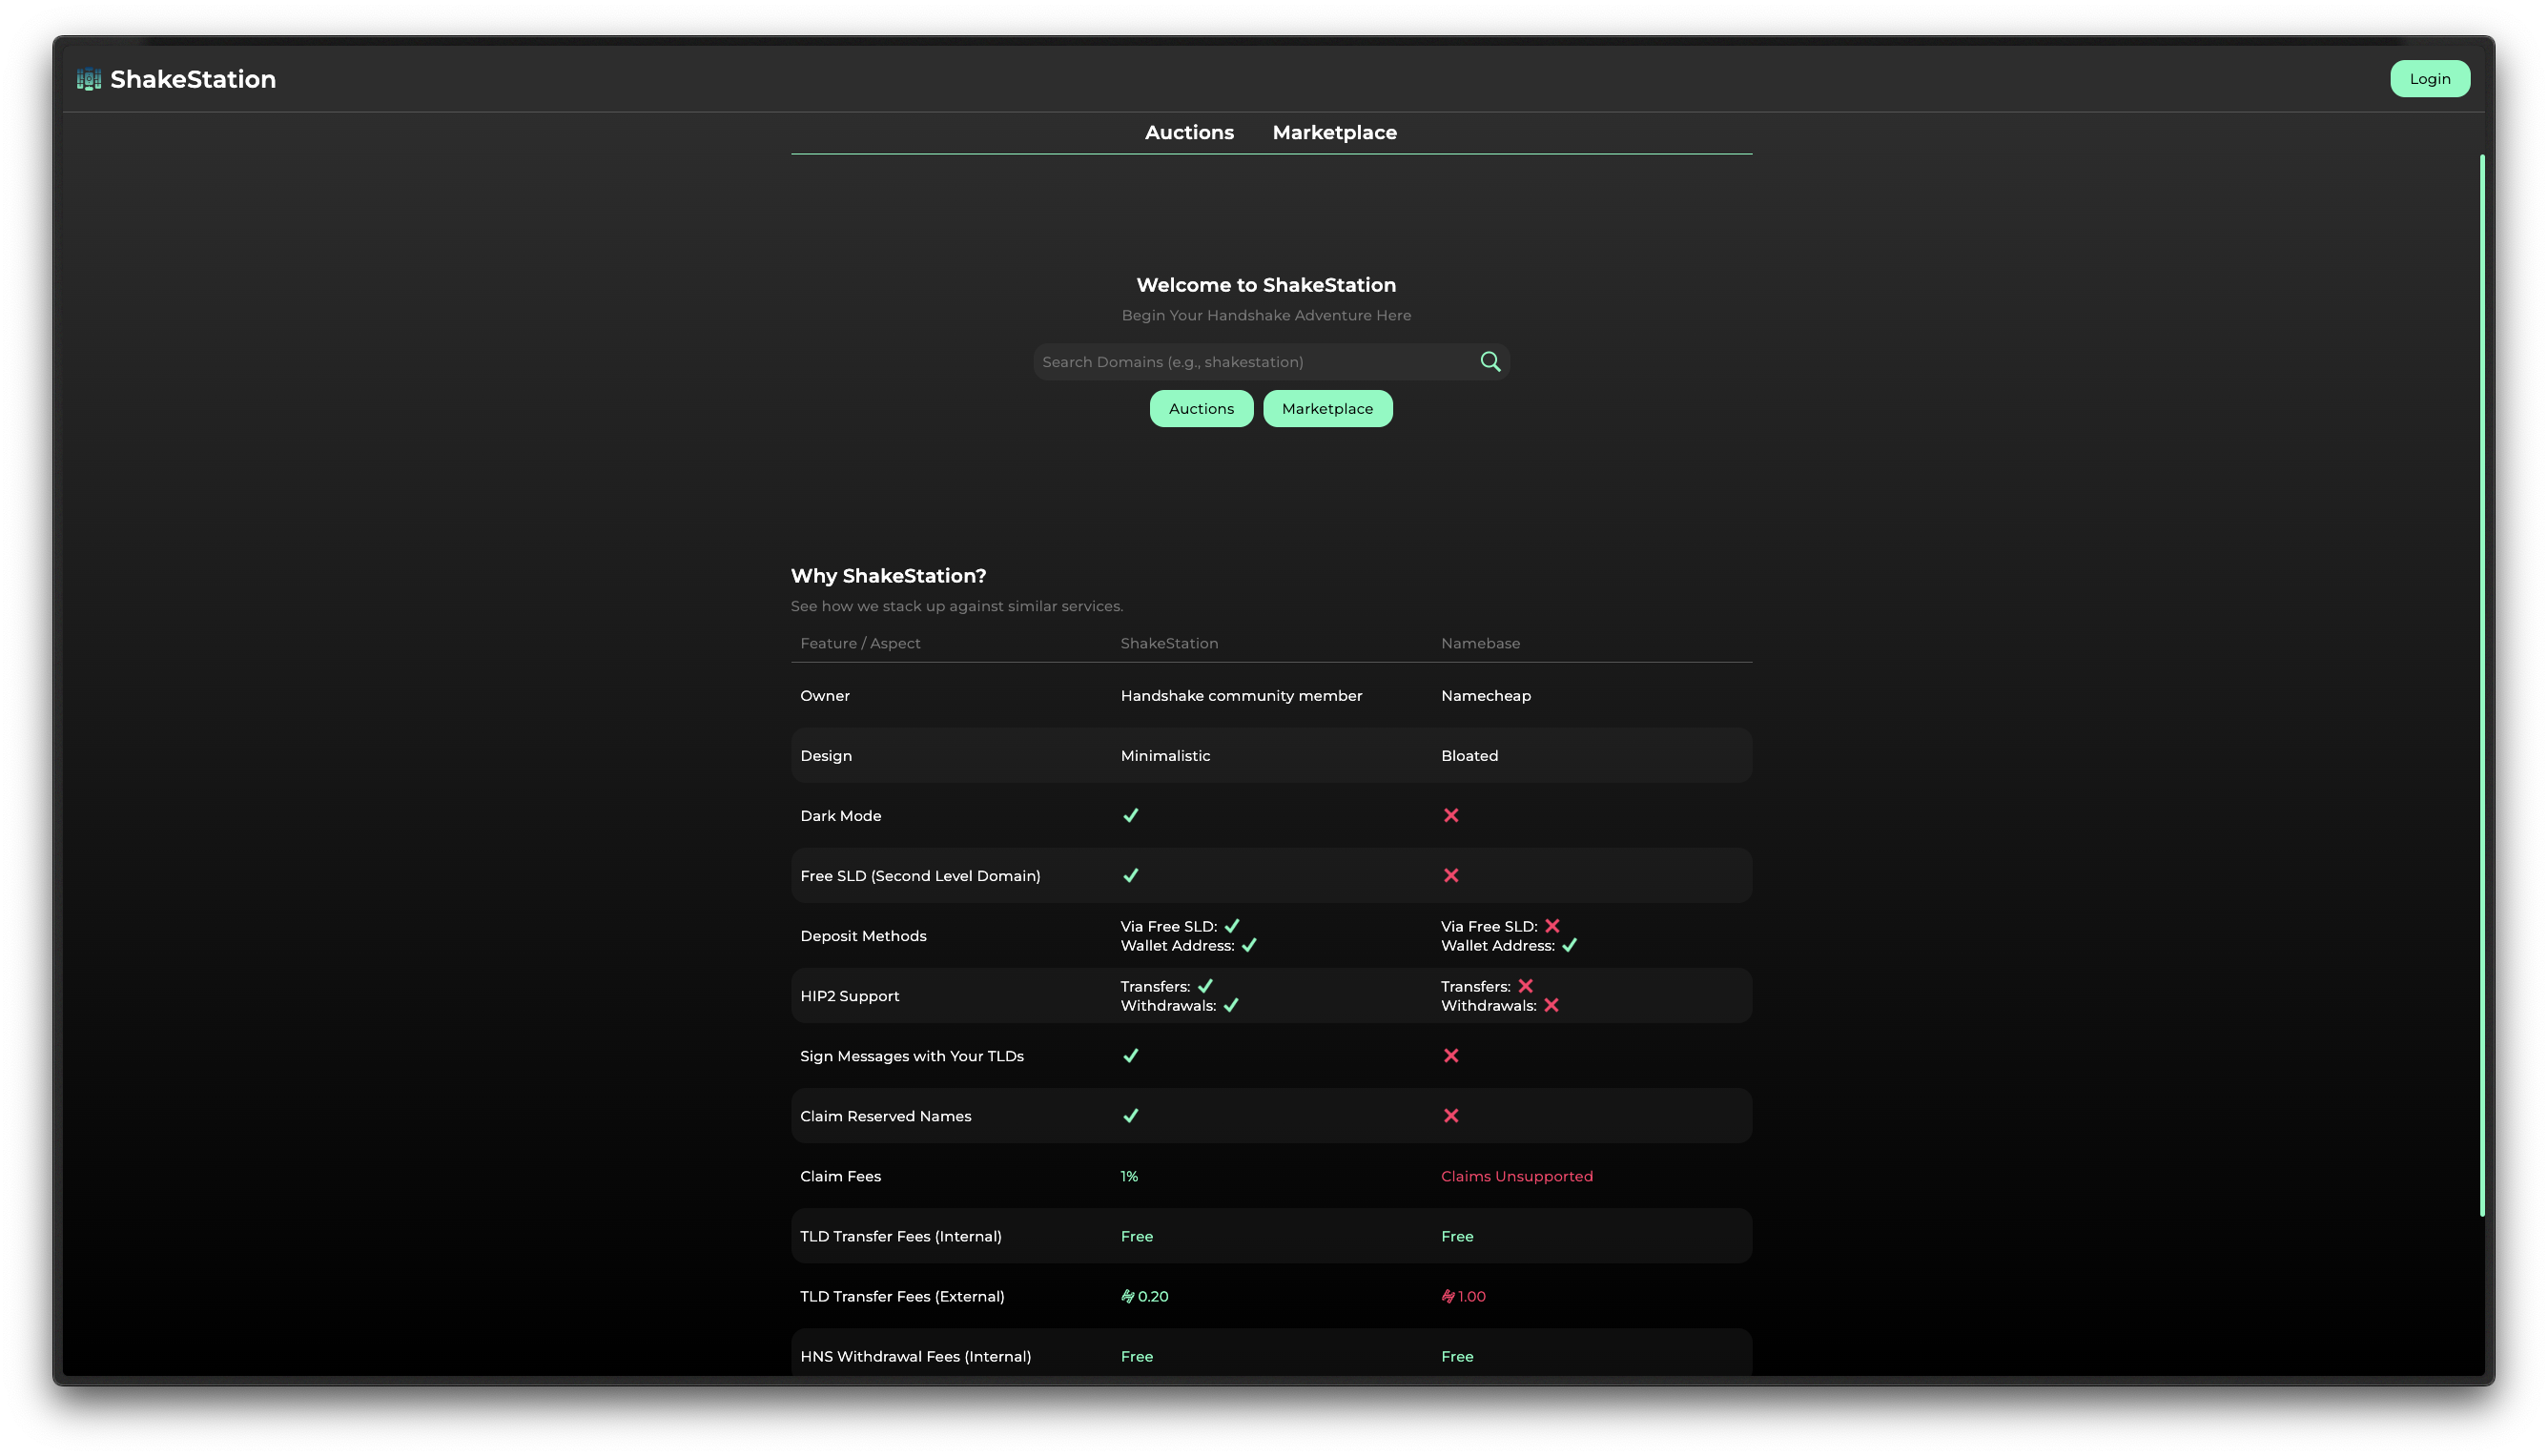This screenshot has height=1456, width=2548.
Task: Click Namebase HIP2 Withdrawals cross icon
Action: click(1551, 1006)
